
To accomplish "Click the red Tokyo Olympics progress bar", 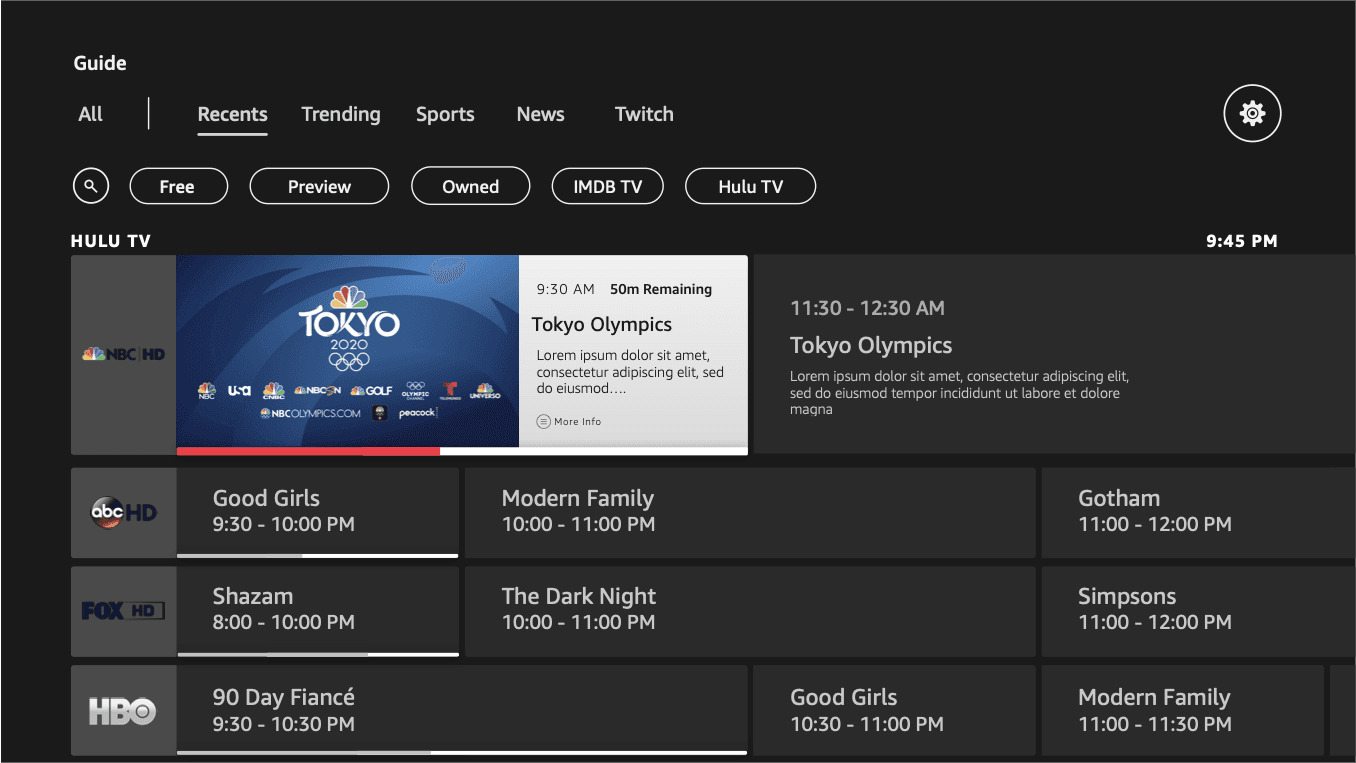I will pos(308,451).
